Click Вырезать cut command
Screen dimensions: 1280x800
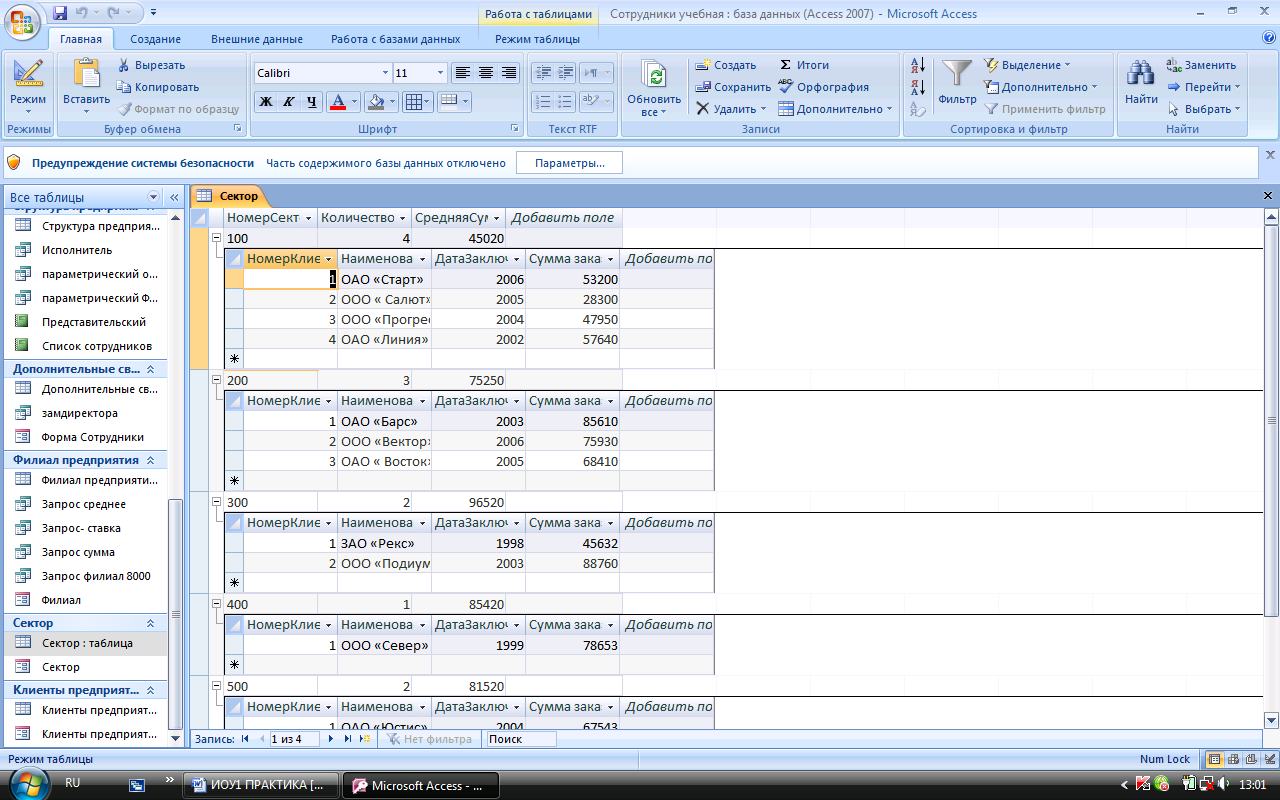151,65
